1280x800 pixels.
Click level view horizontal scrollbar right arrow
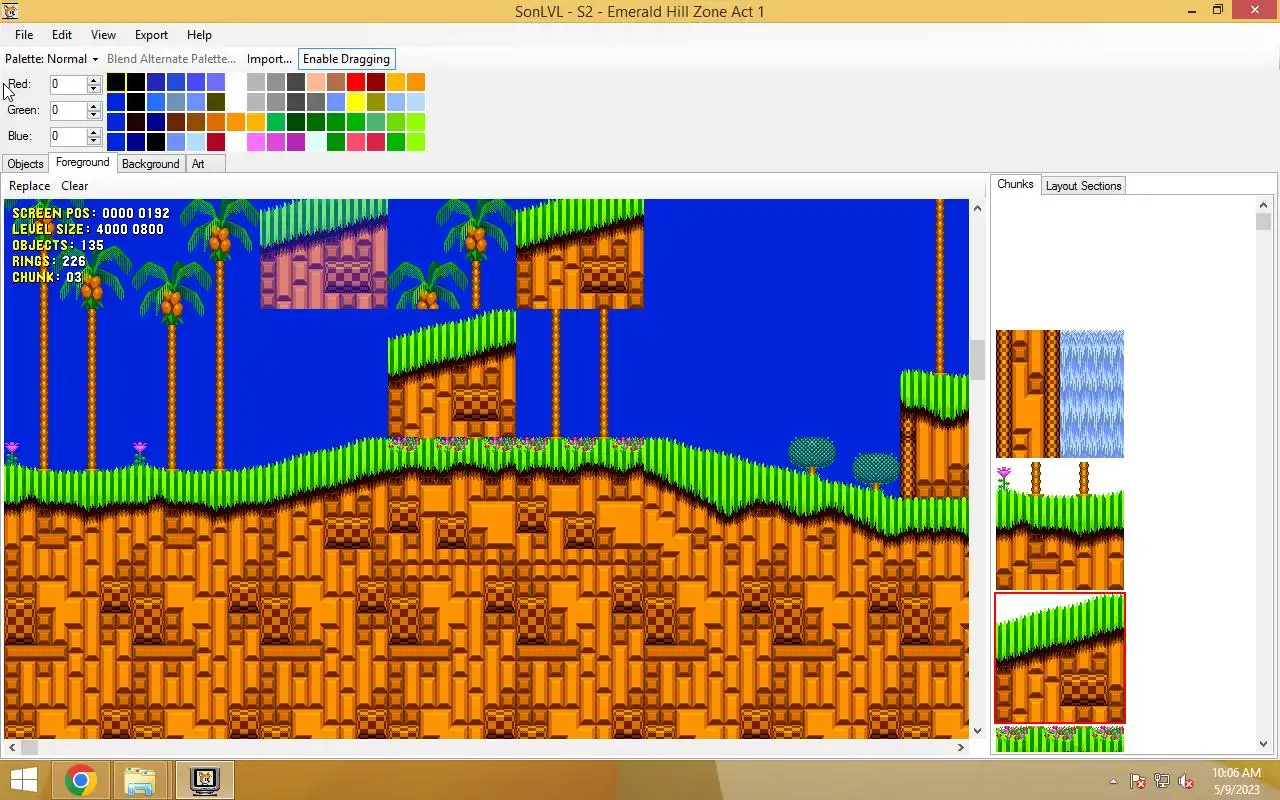pyautogui.click(x=961, y=747)
